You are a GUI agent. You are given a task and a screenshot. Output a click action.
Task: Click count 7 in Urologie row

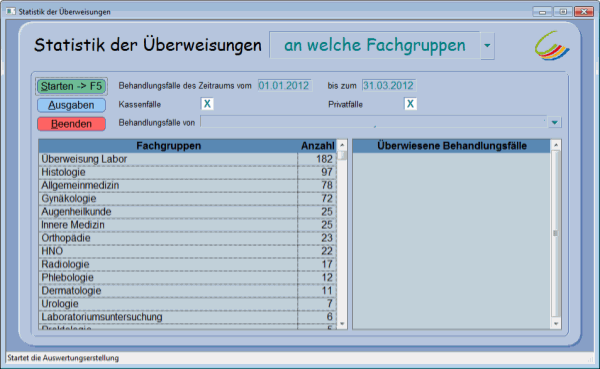329,304
